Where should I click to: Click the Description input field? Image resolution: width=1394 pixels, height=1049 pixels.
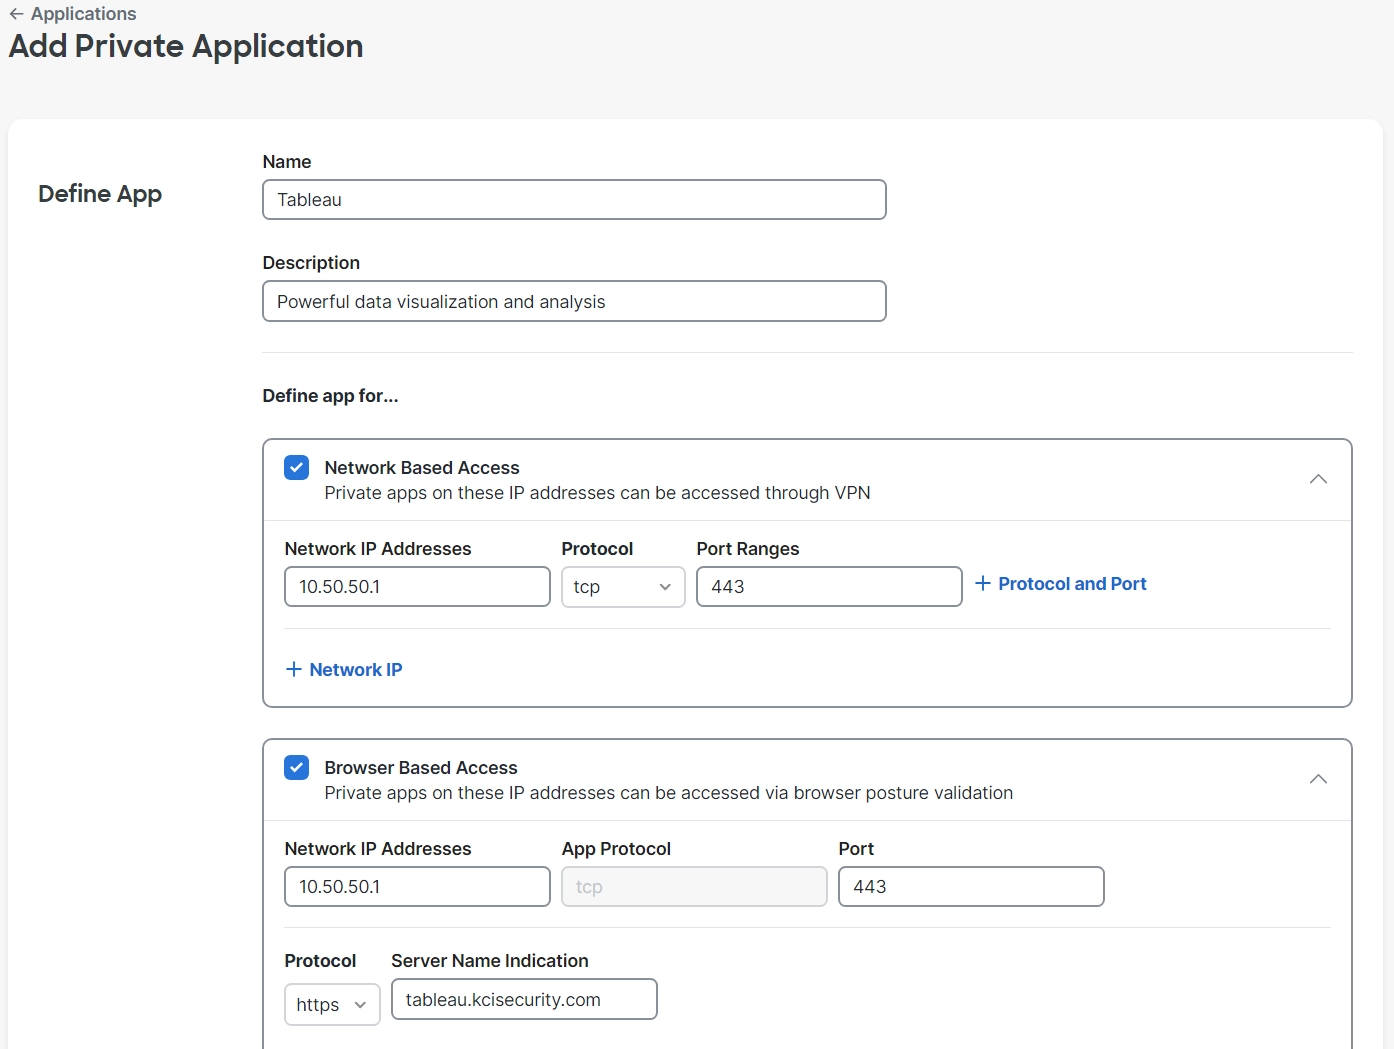coord(574,301)
